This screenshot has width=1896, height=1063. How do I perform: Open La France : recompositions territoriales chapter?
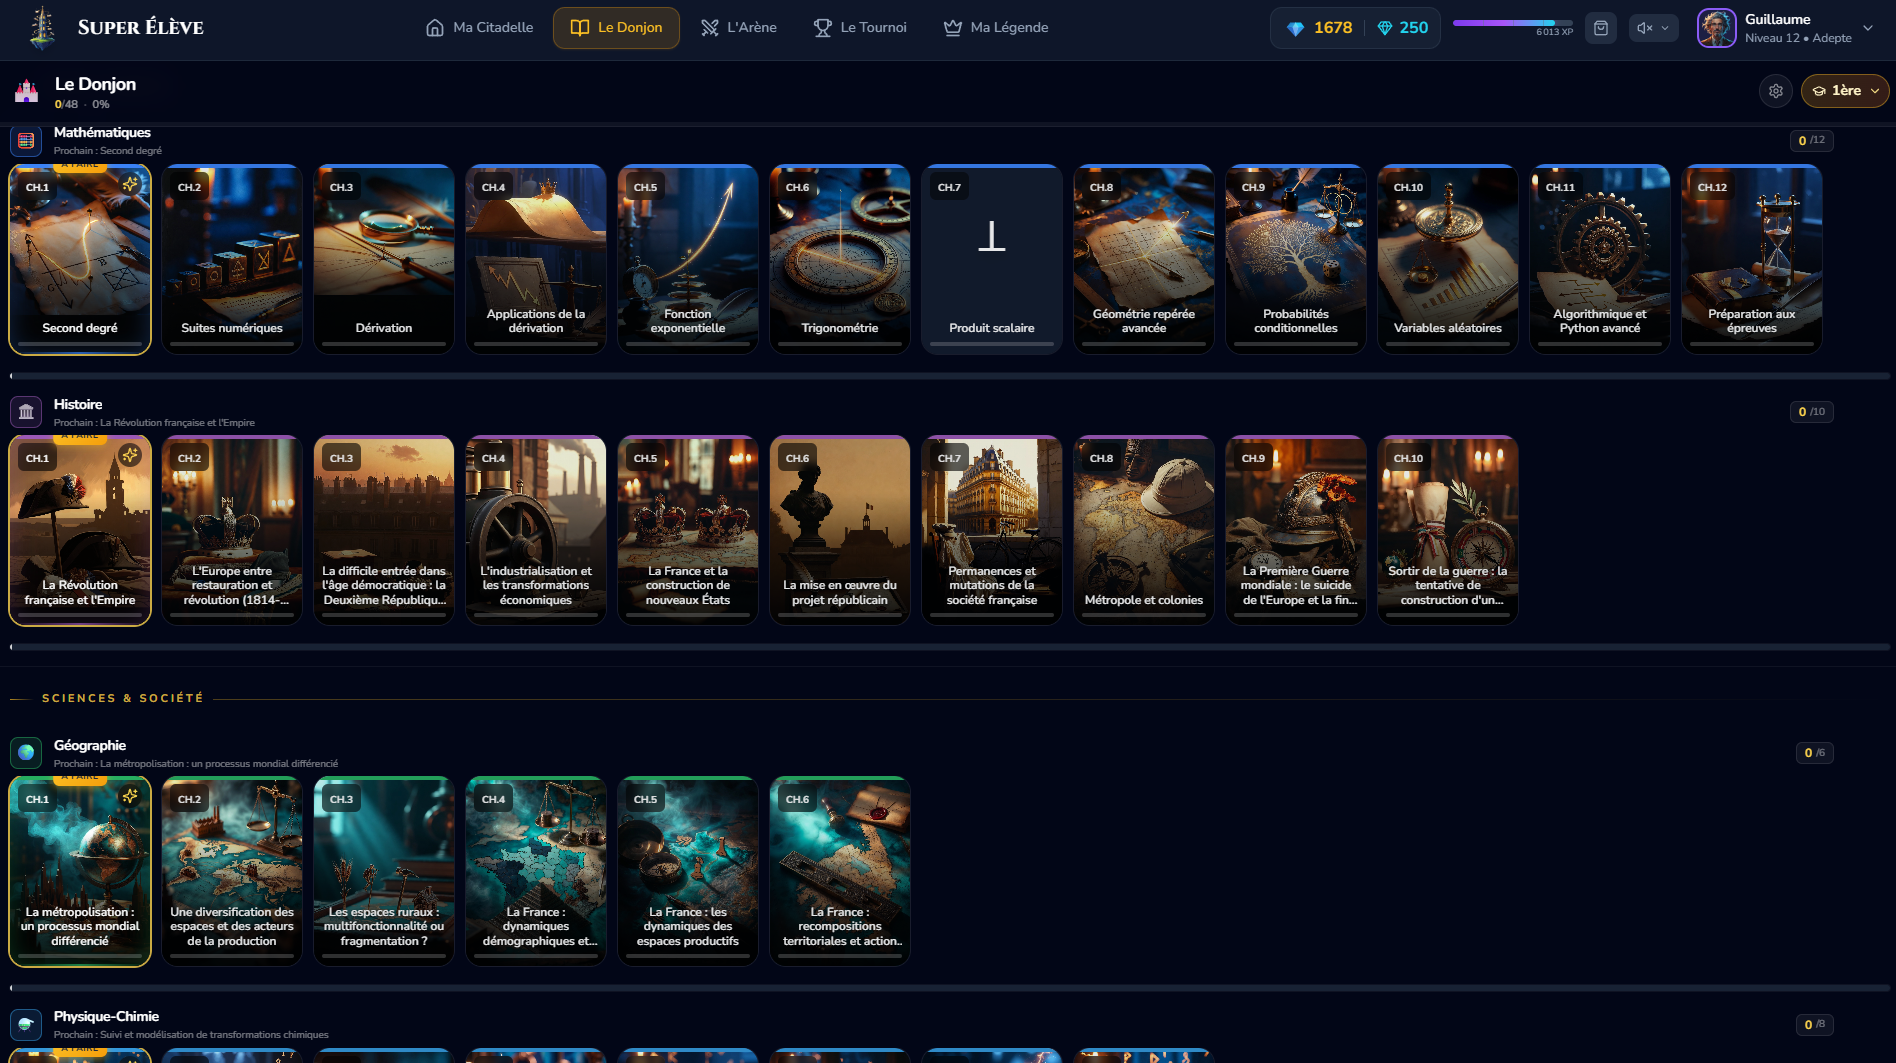[840, 871]
